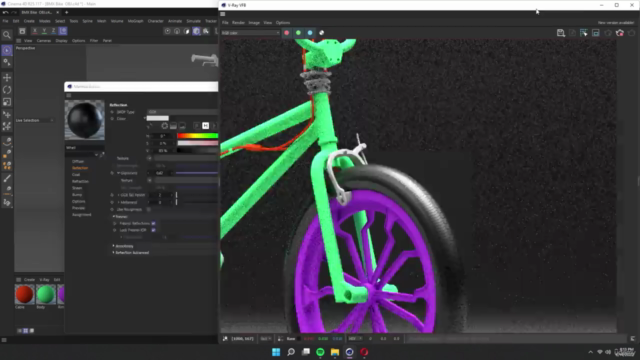Open the Cameras menu in viewport
Image resolution: width=640 pixels, height=360 pixels.
(x=44, y=41)
